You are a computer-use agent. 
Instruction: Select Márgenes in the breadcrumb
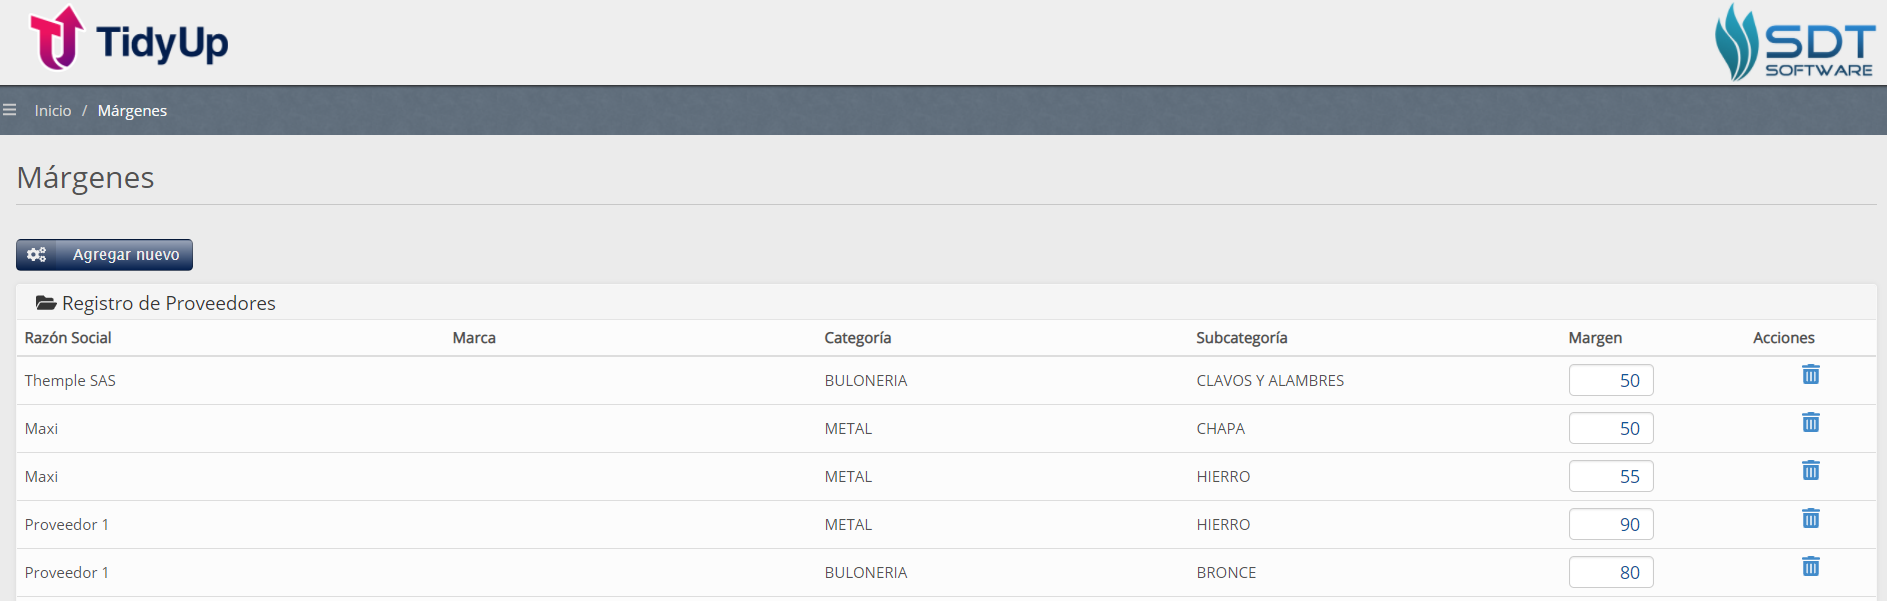[x=132, y=111]
